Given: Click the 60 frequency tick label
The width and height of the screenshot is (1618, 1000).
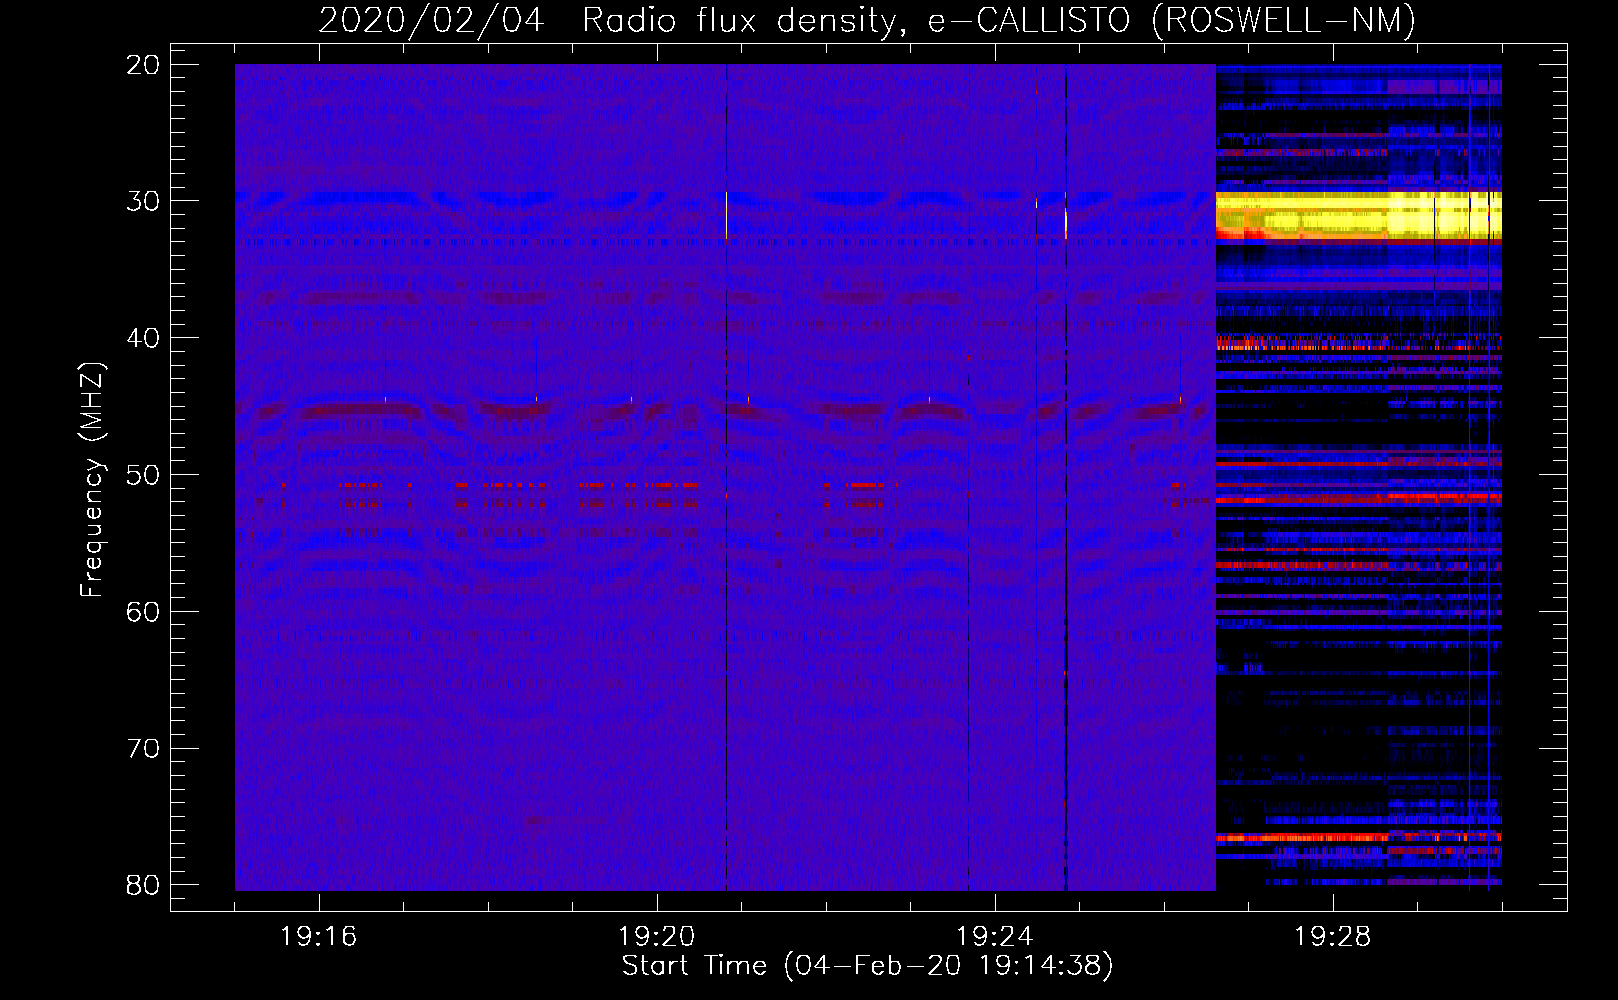Looking at the screenshot, I should [144, 611].
